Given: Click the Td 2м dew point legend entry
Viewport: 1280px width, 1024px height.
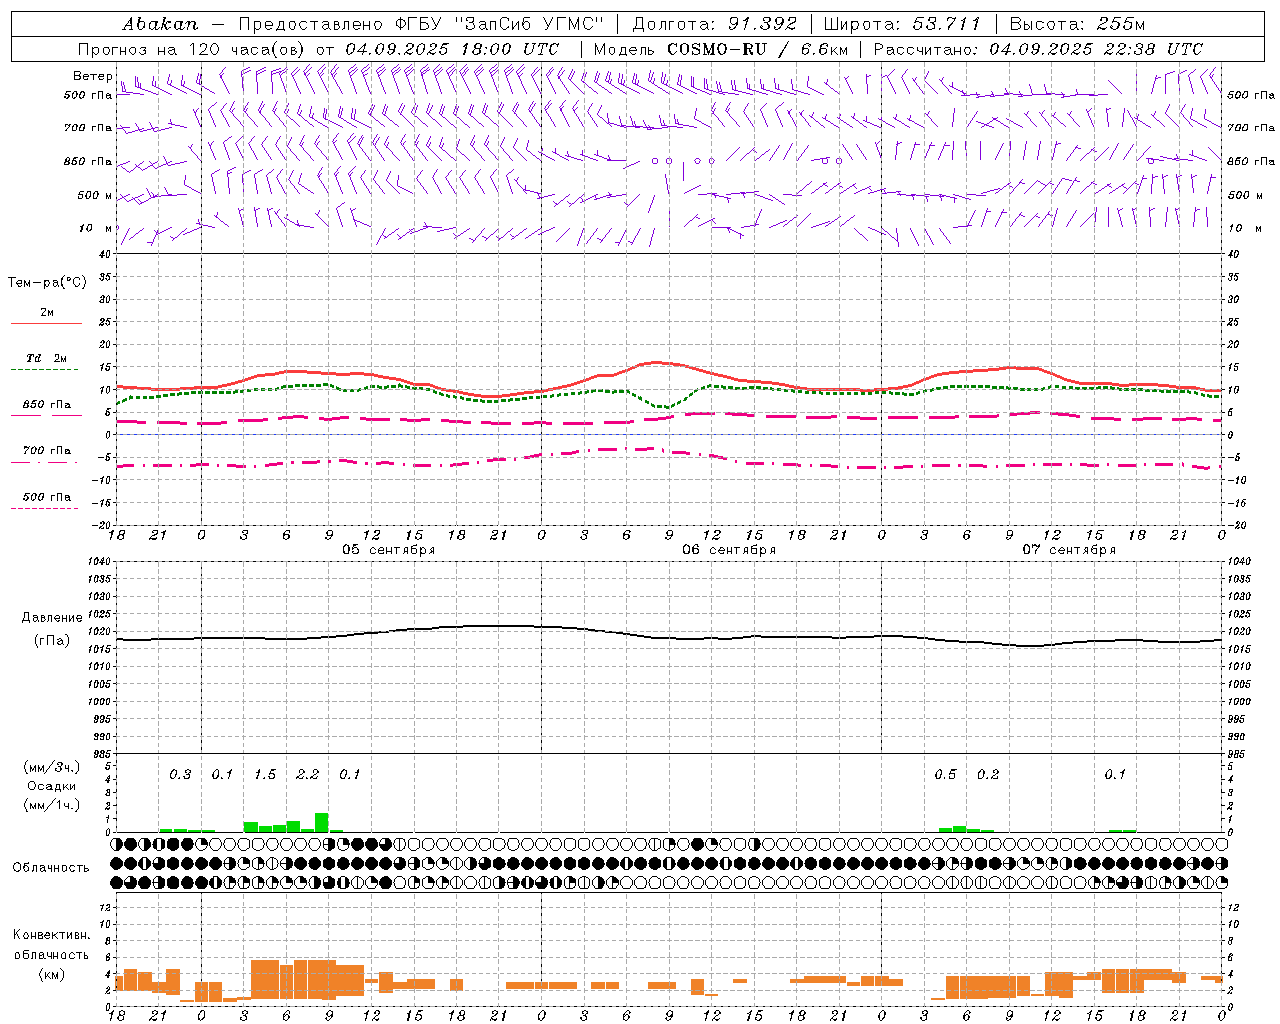Looking at the screenshot, I should tap(47, 358).
